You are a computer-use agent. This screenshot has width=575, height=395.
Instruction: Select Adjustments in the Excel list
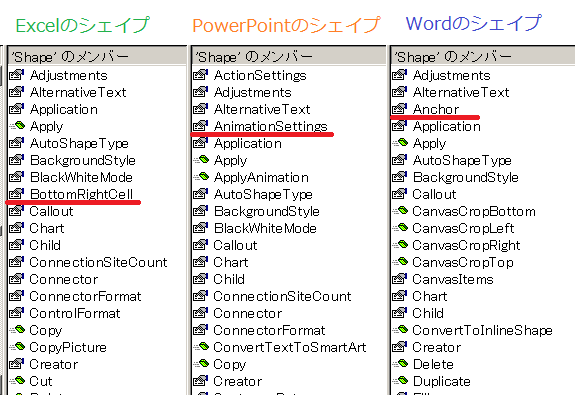pos(69,76)
